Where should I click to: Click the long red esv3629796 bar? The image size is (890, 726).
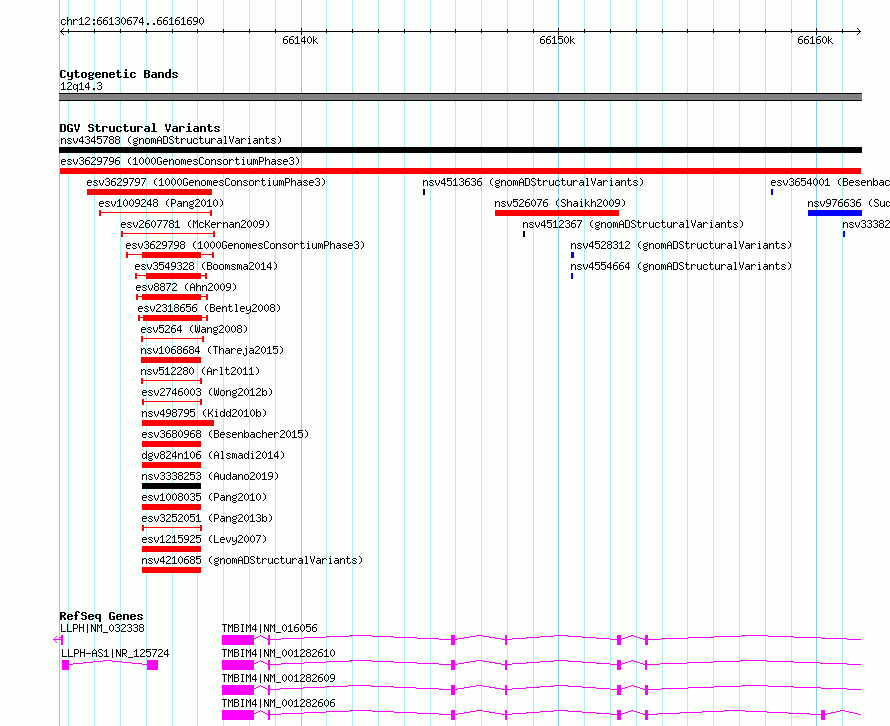point(460,171)
